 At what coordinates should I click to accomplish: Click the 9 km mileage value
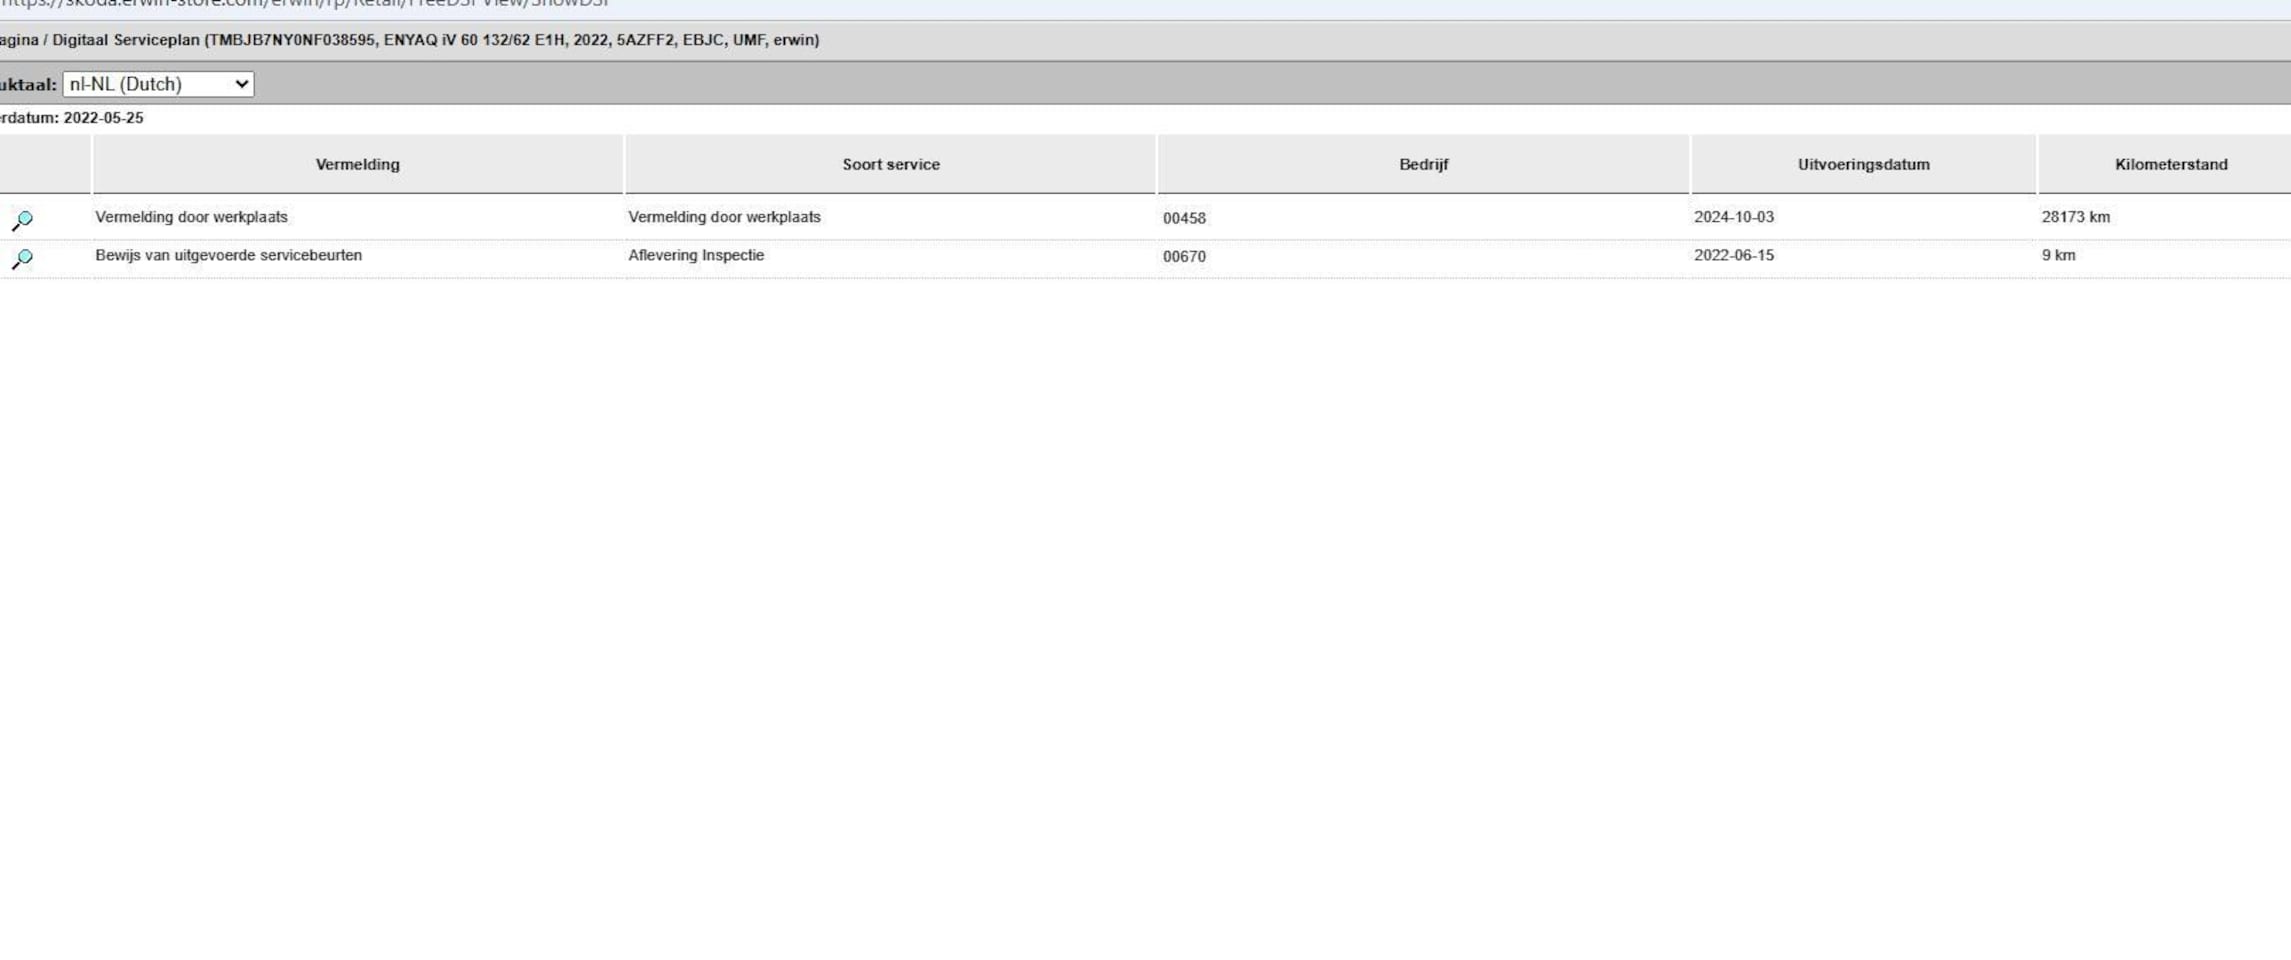point(2058,255)
